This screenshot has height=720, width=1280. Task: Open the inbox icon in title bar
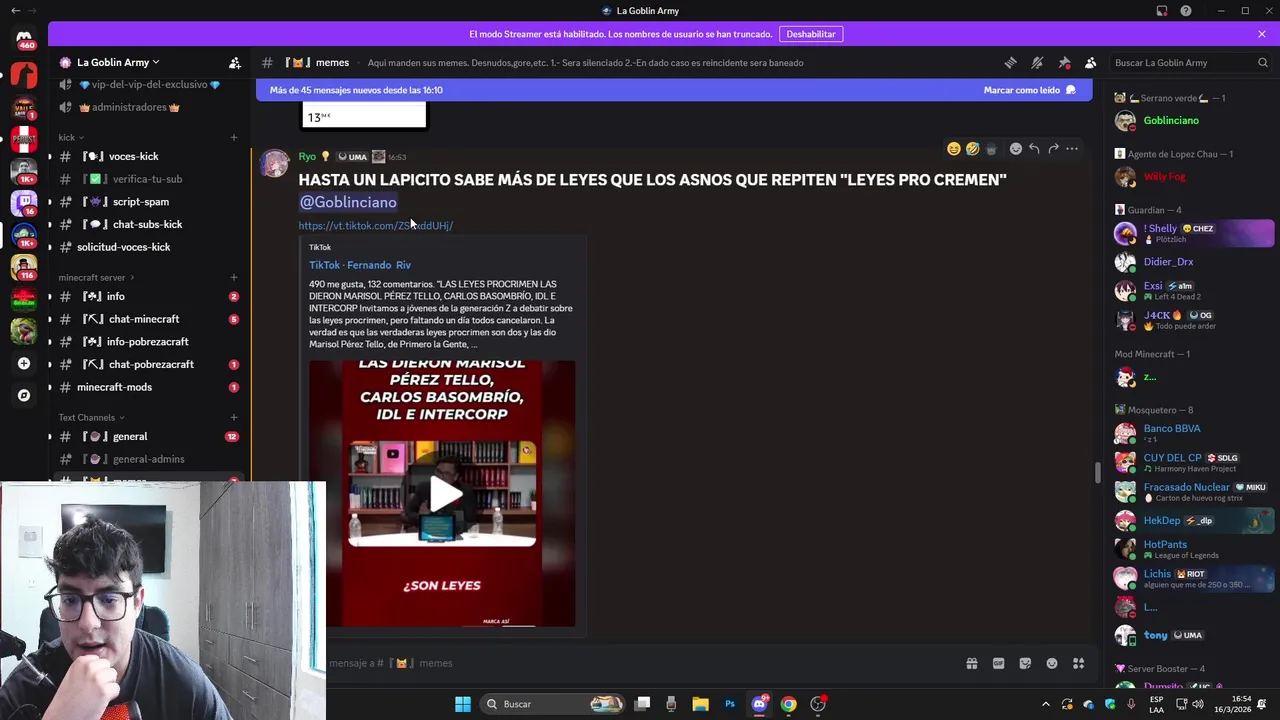(1162, 11)
